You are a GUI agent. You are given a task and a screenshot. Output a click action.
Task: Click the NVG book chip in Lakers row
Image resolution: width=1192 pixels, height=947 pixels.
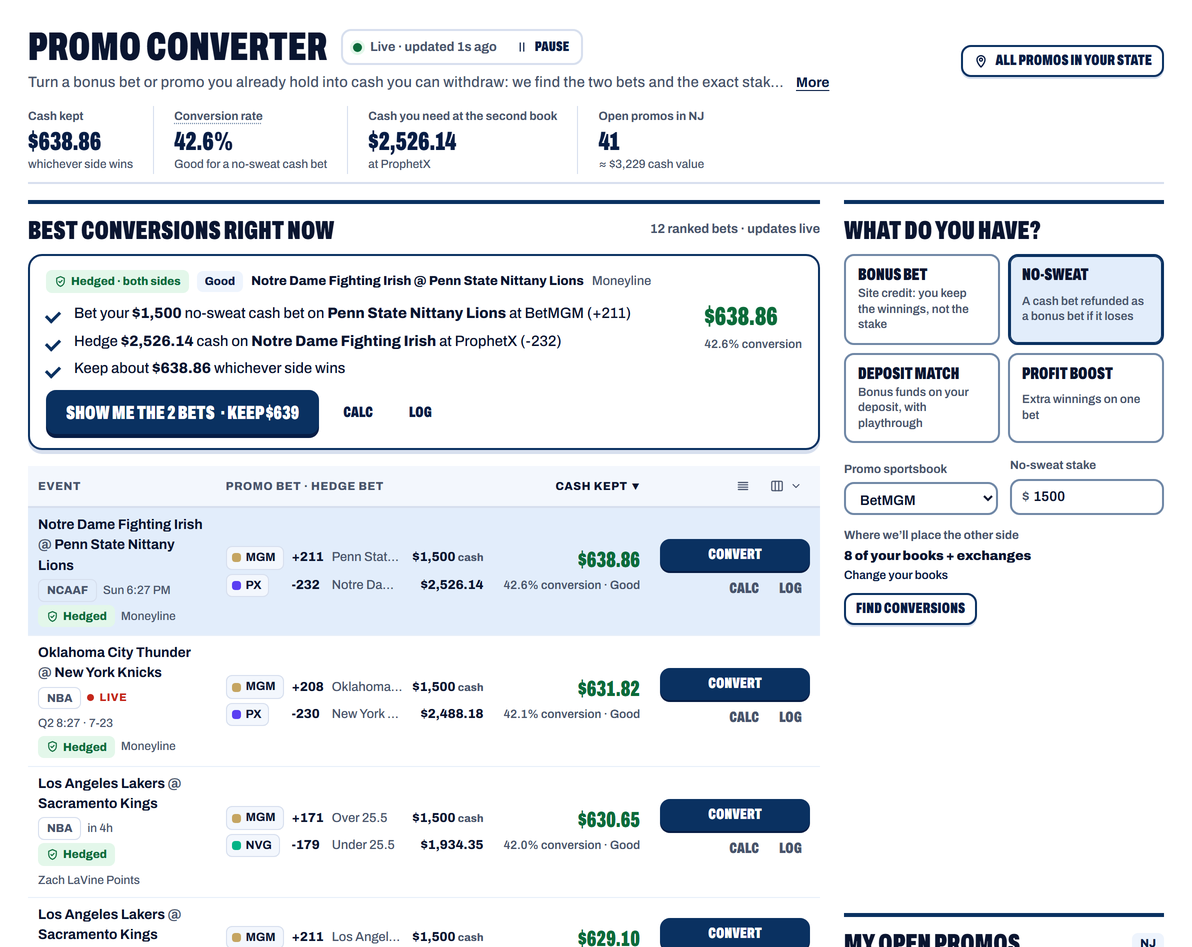(252, 845)
